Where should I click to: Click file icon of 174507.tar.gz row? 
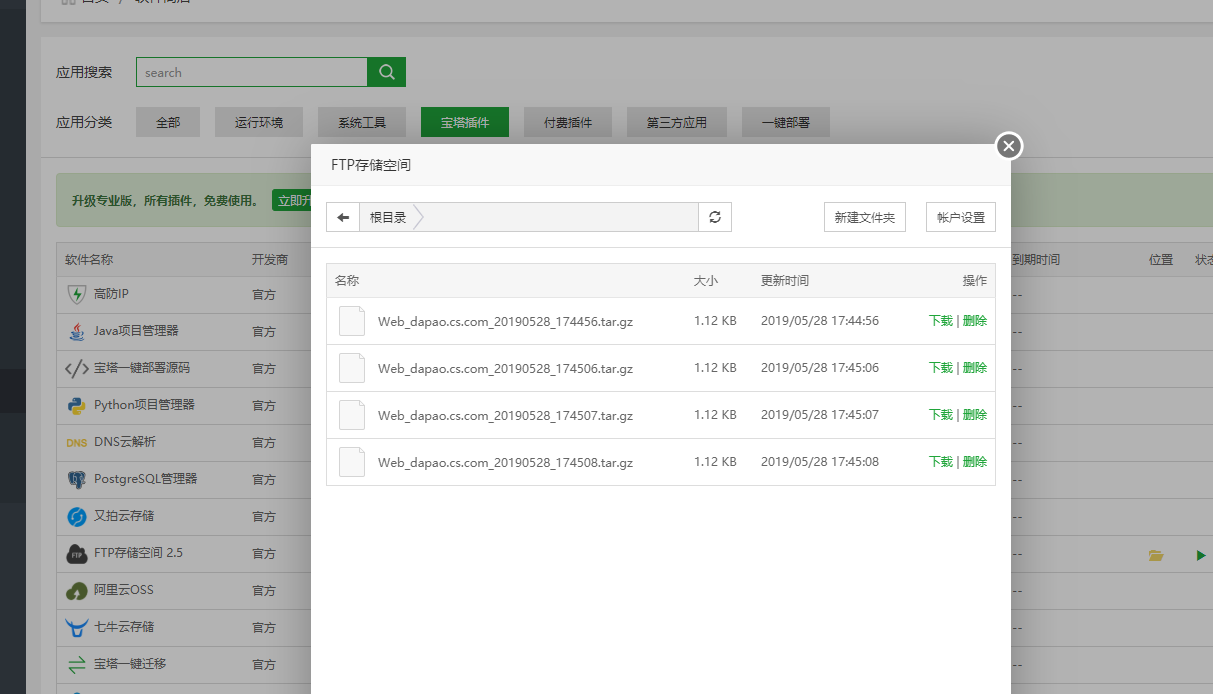pyautogui.click(x=352, y=415)
